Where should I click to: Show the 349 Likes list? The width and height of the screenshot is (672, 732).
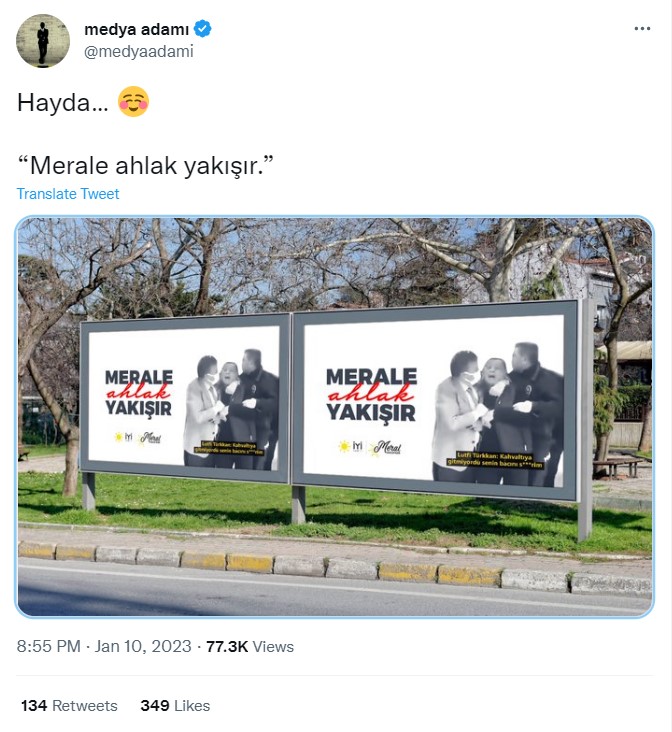175,705
